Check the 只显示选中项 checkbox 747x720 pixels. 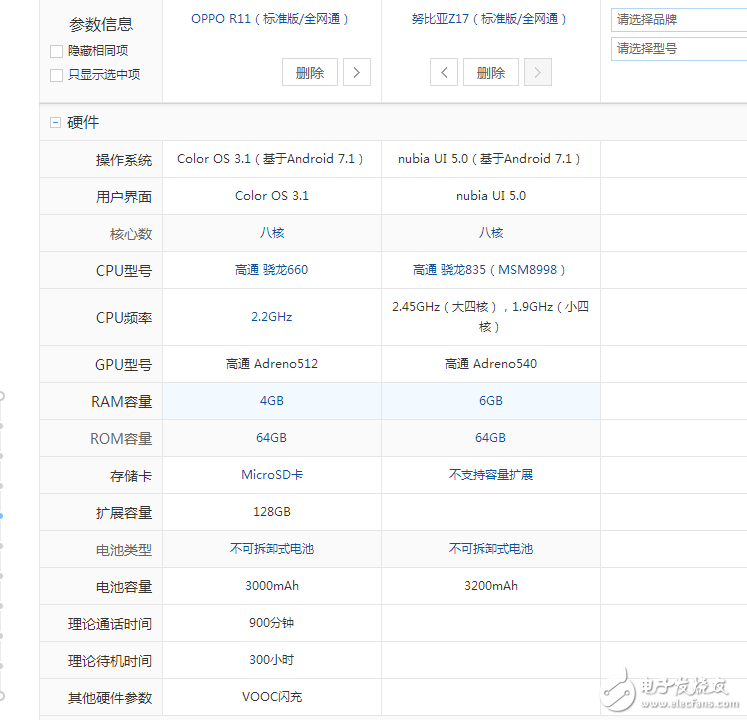[56, 75]
